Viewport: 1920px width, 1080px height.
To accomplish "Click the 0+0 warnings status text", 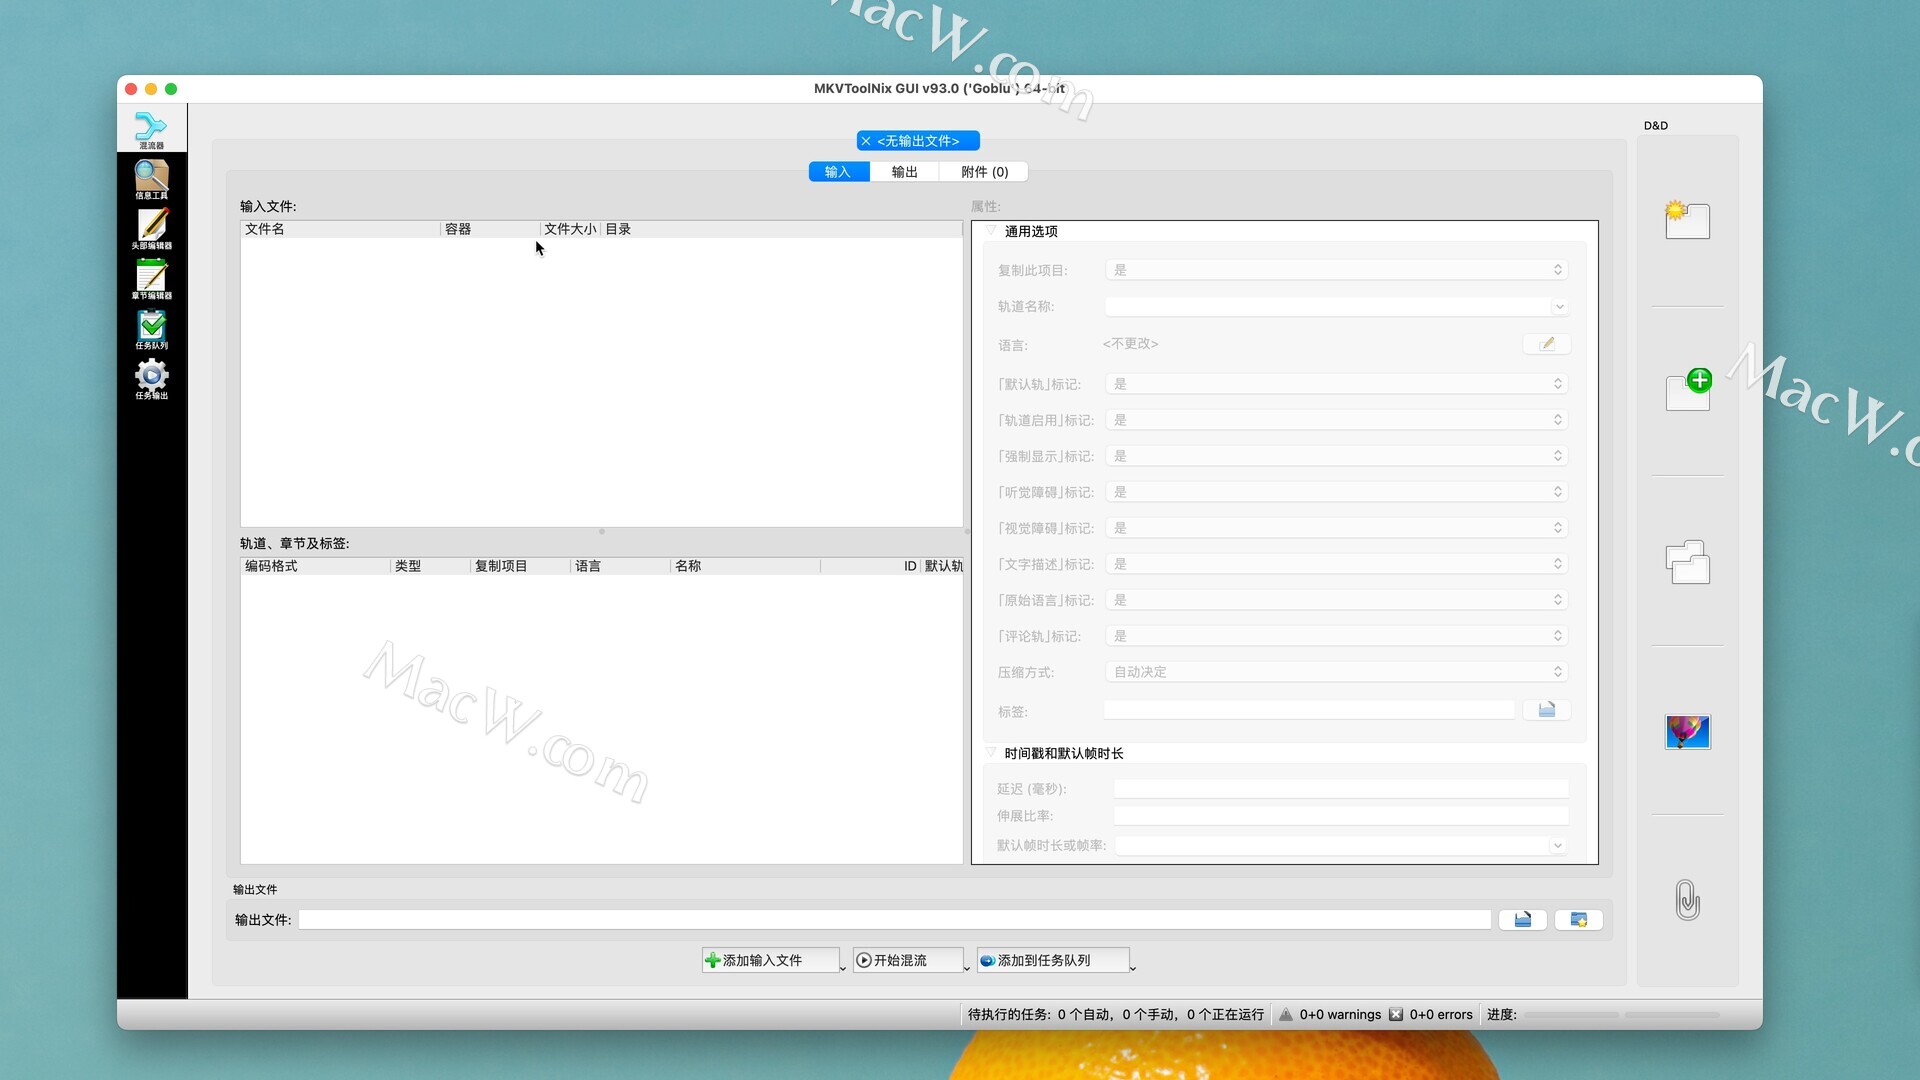I will click(x=1340, y=1014).
